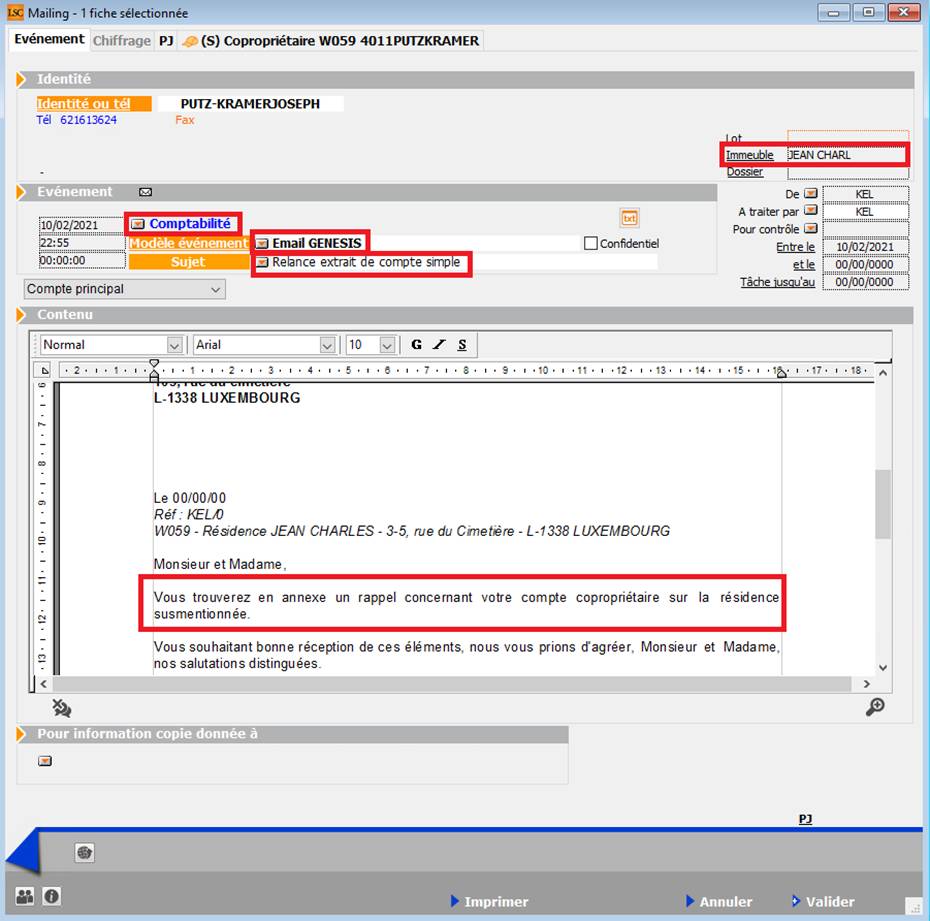Viewport: 930px width, 921px height.
Task: Click the right indent marker on the ruler
Action: point(782,373)
